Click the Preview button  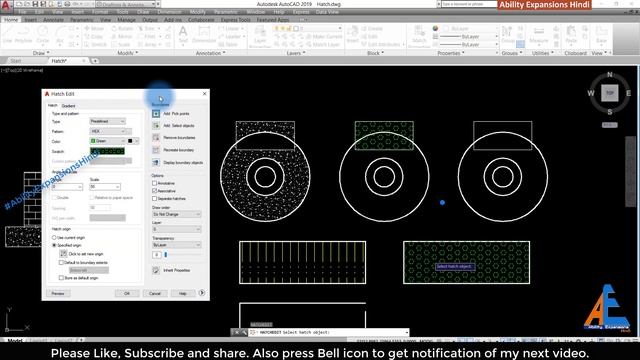click(x=58, y=293)
